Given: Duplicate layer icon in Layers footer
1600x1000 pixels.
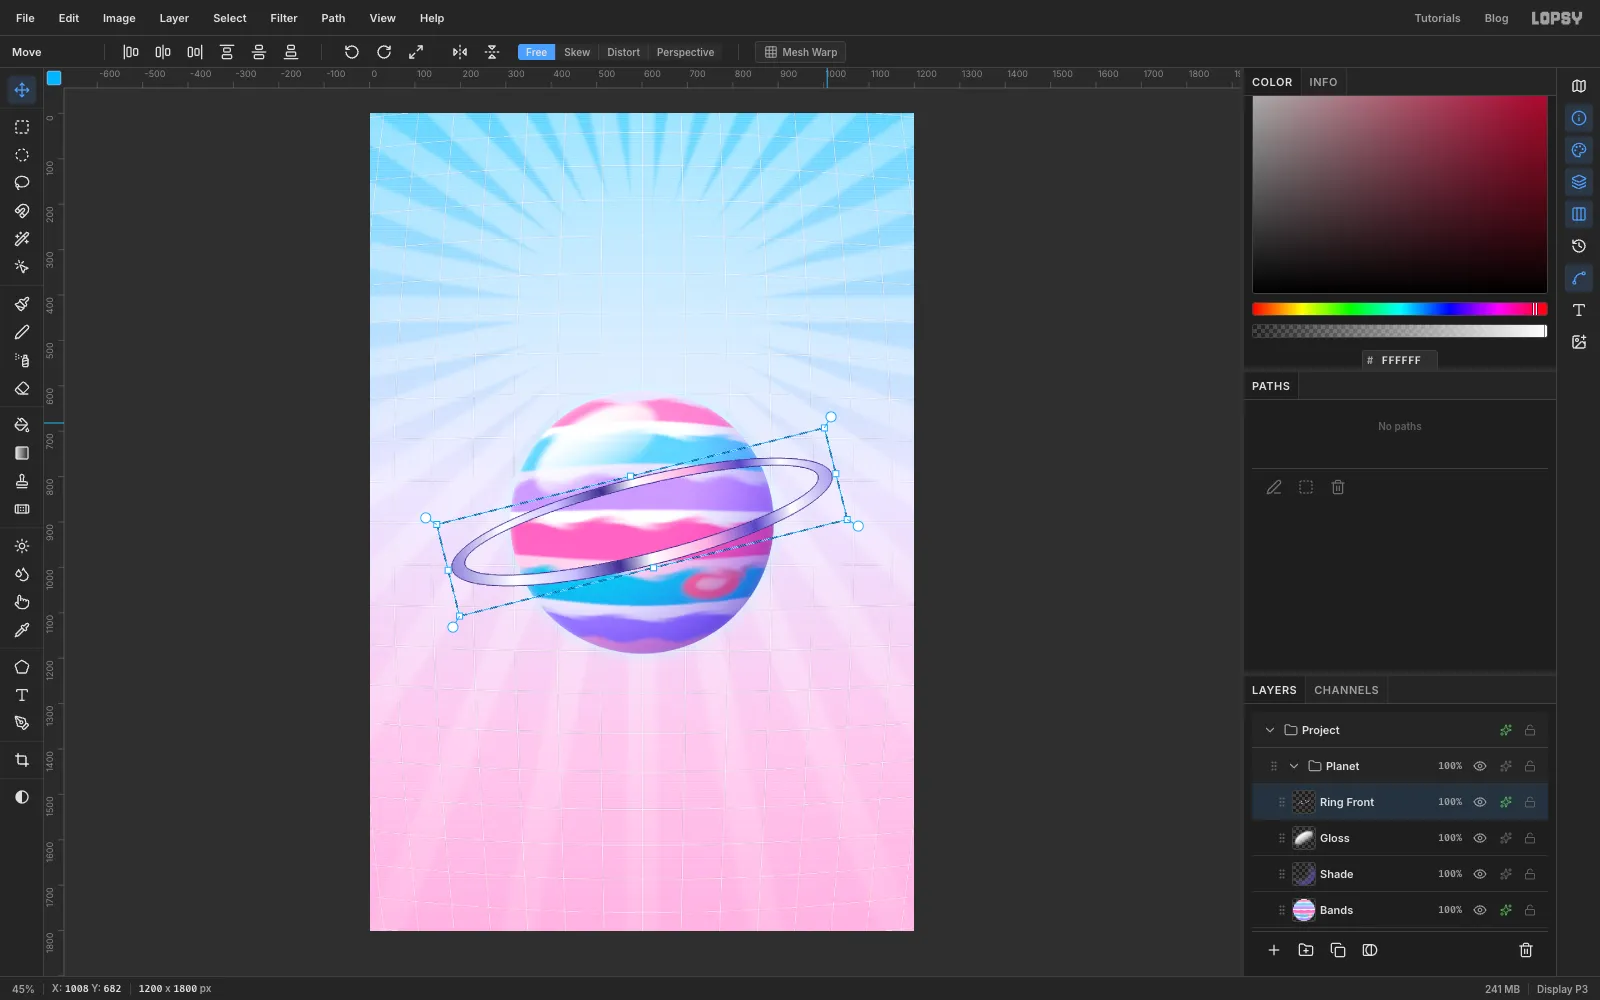Looking at the screenshot, I should point(1338,950).
